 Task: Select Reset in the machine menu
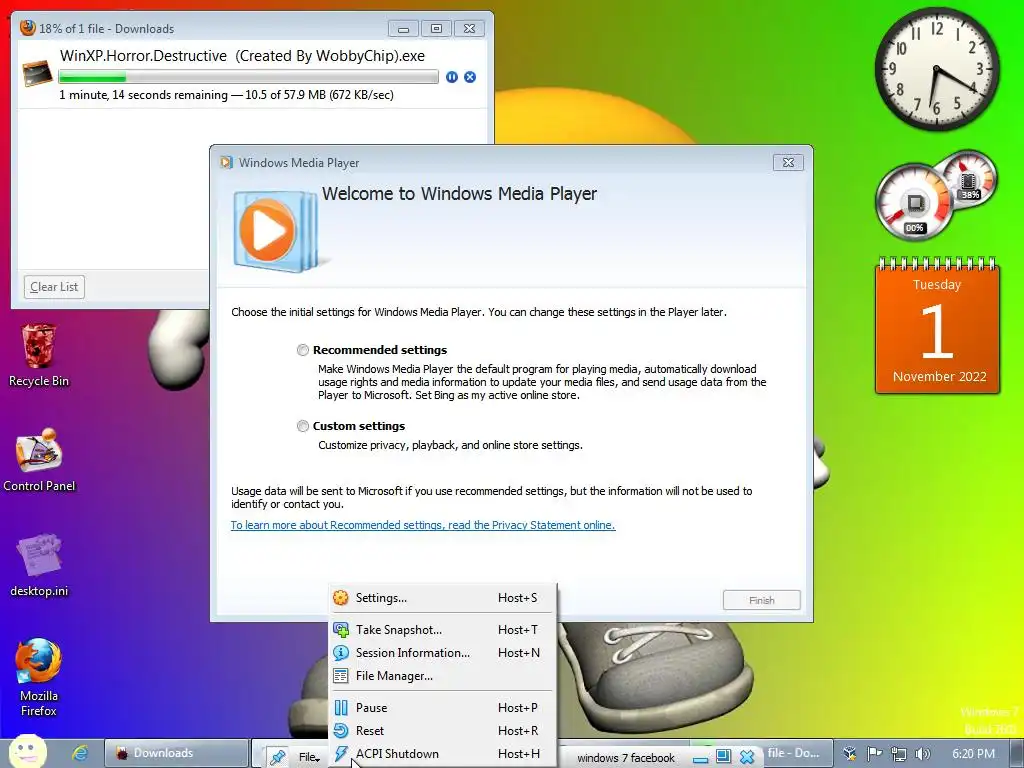point(443,731)
